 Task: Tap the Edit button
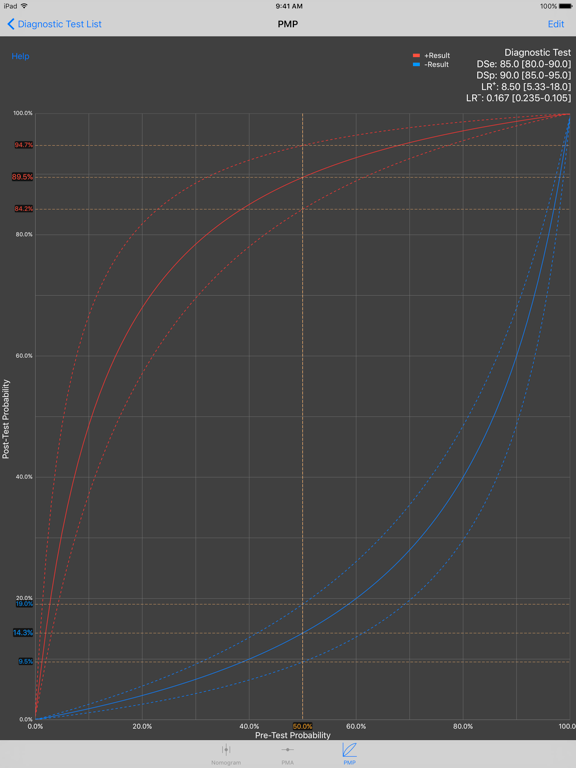556,24
